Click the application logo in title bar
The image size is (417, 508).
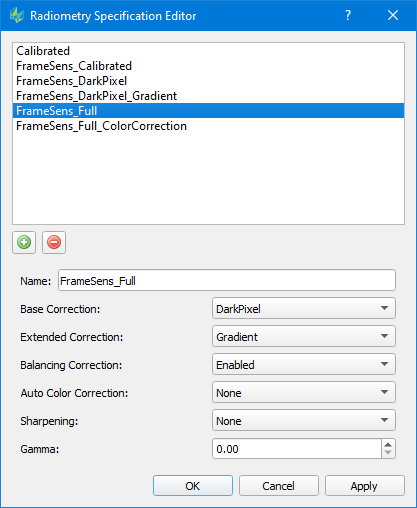tap(17, 15)
